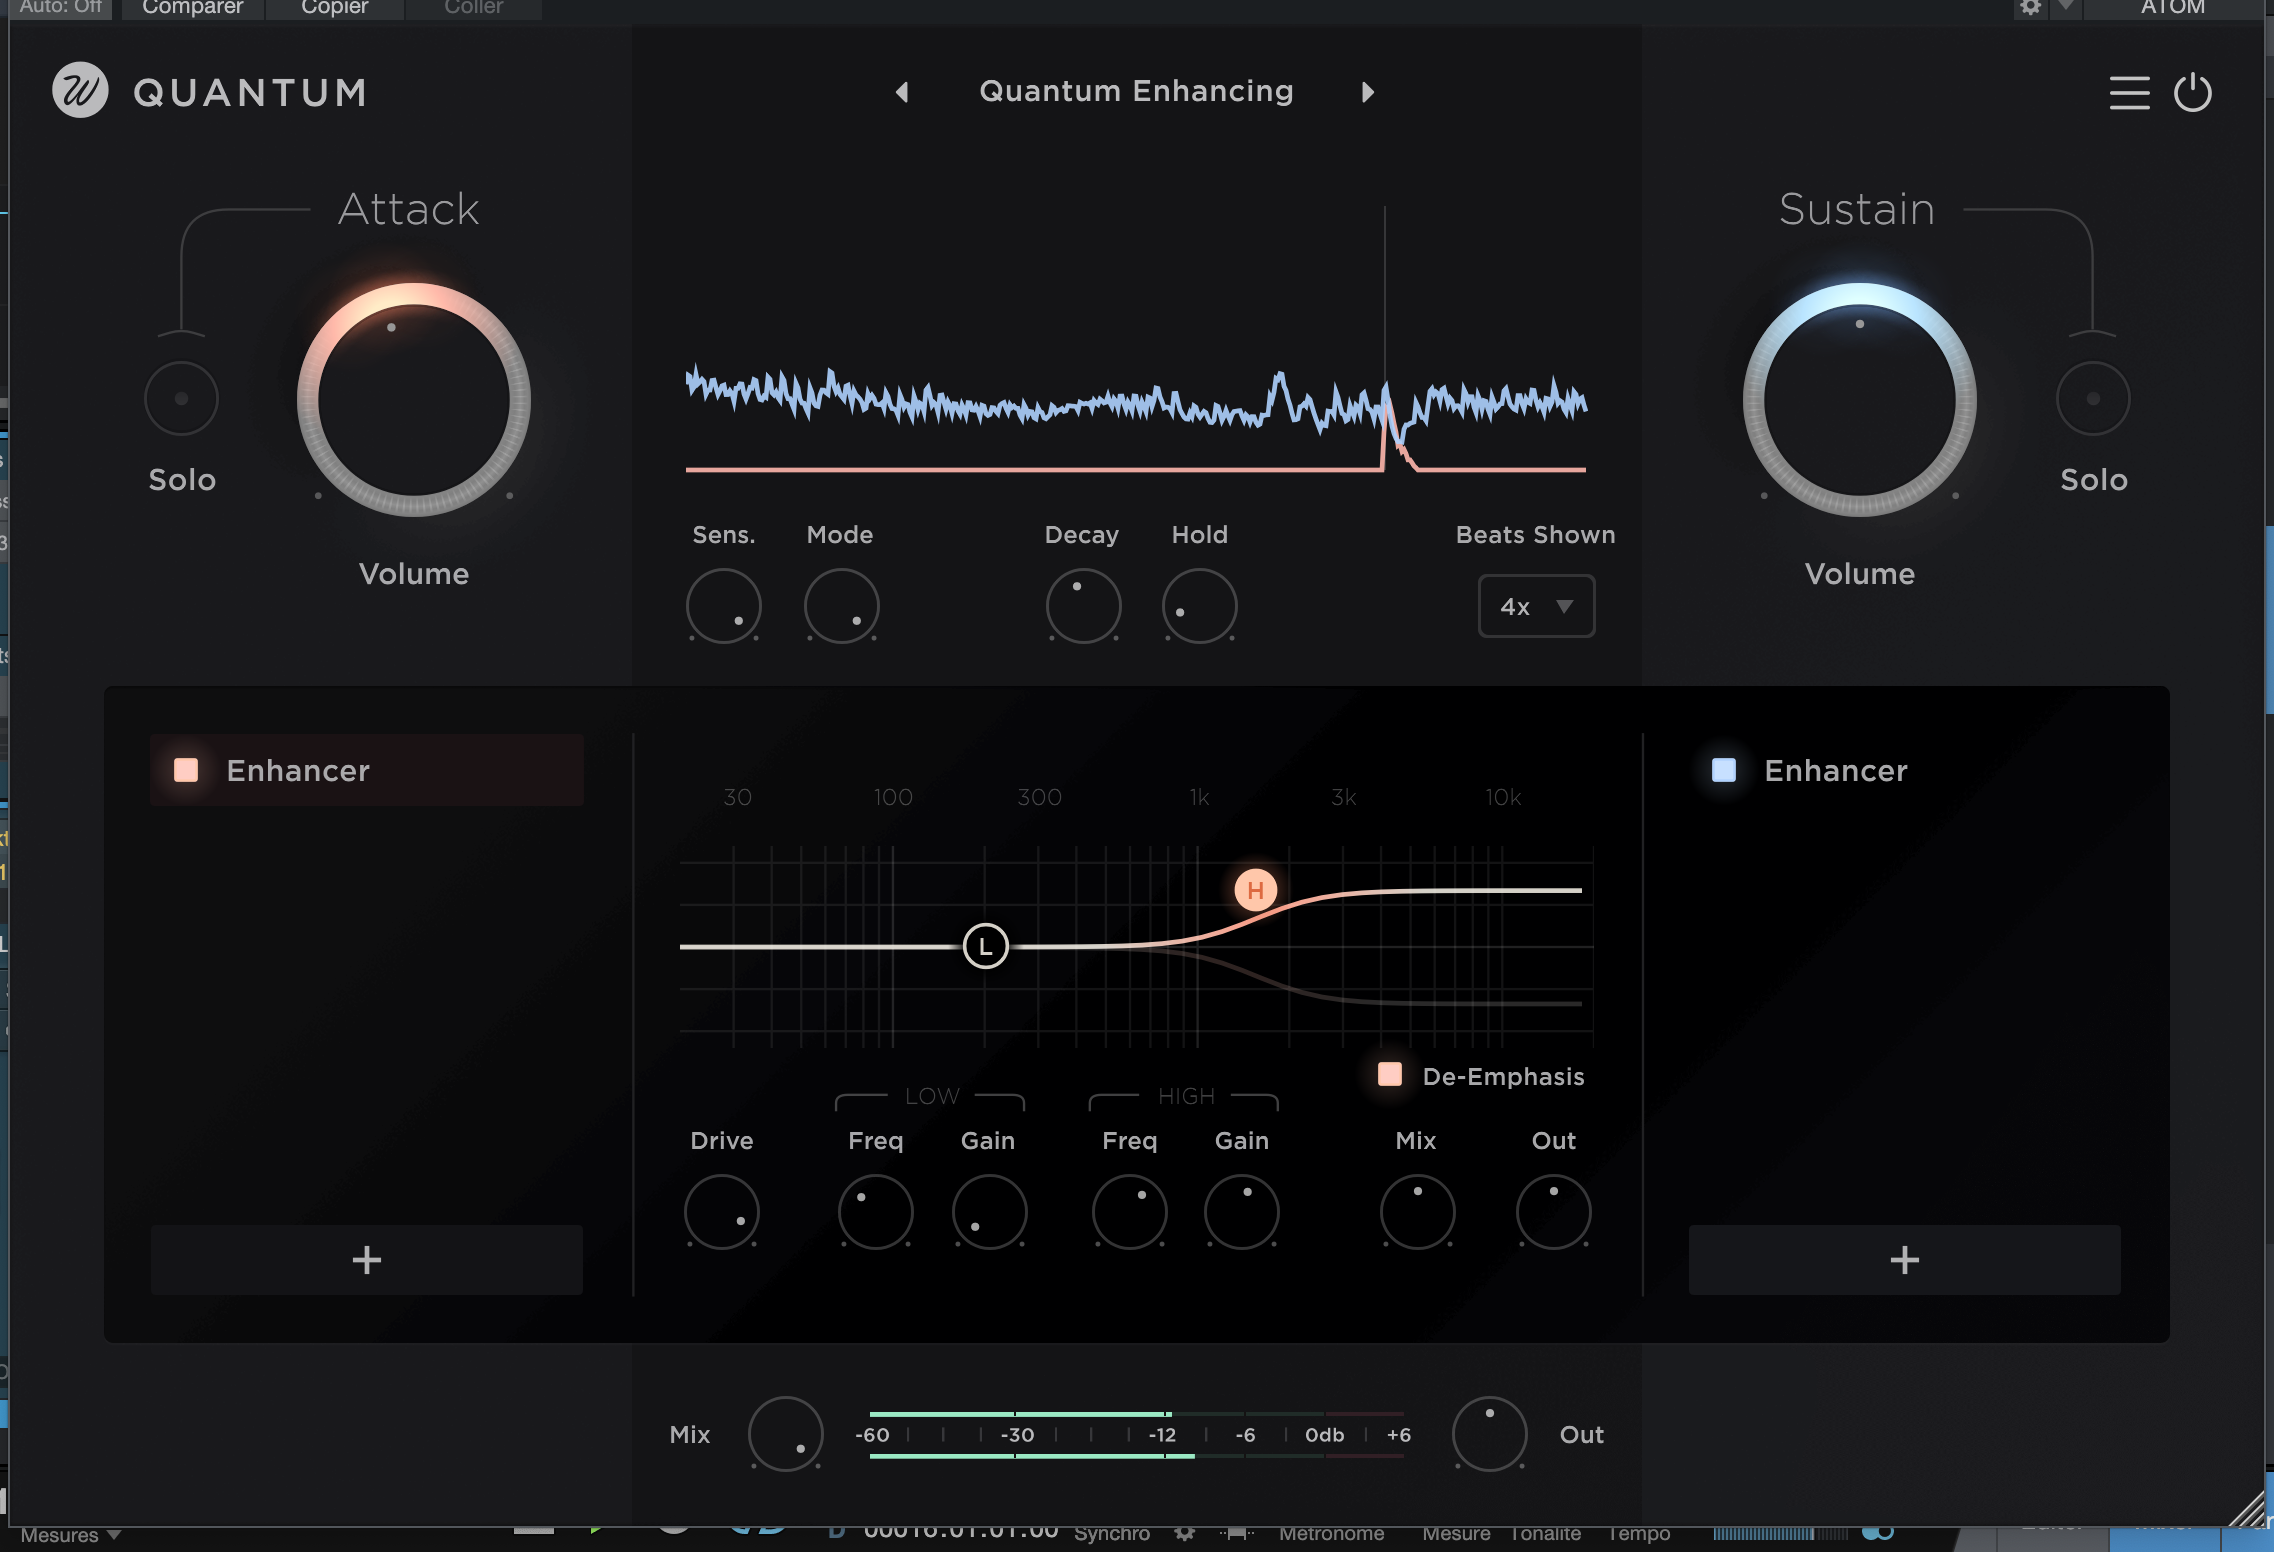The image size is (2274, 1552).
Task: Open the settings gear in the host toolbar
Action: coord(2029,8)
